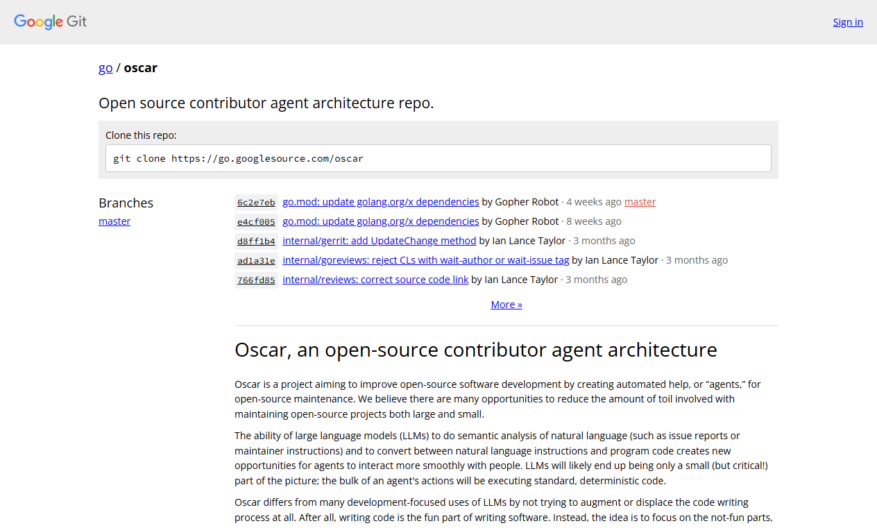Viewport: 877px width, 528px height.
Task: Expand commit list with More » link
Action: tap(506, 305)
